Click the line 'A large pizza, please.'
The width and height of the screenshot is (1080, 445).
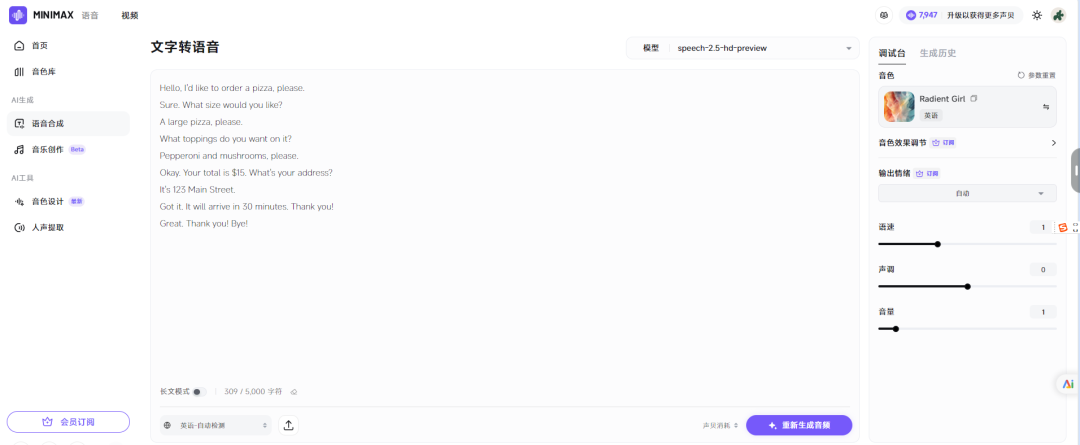point(201,122)
